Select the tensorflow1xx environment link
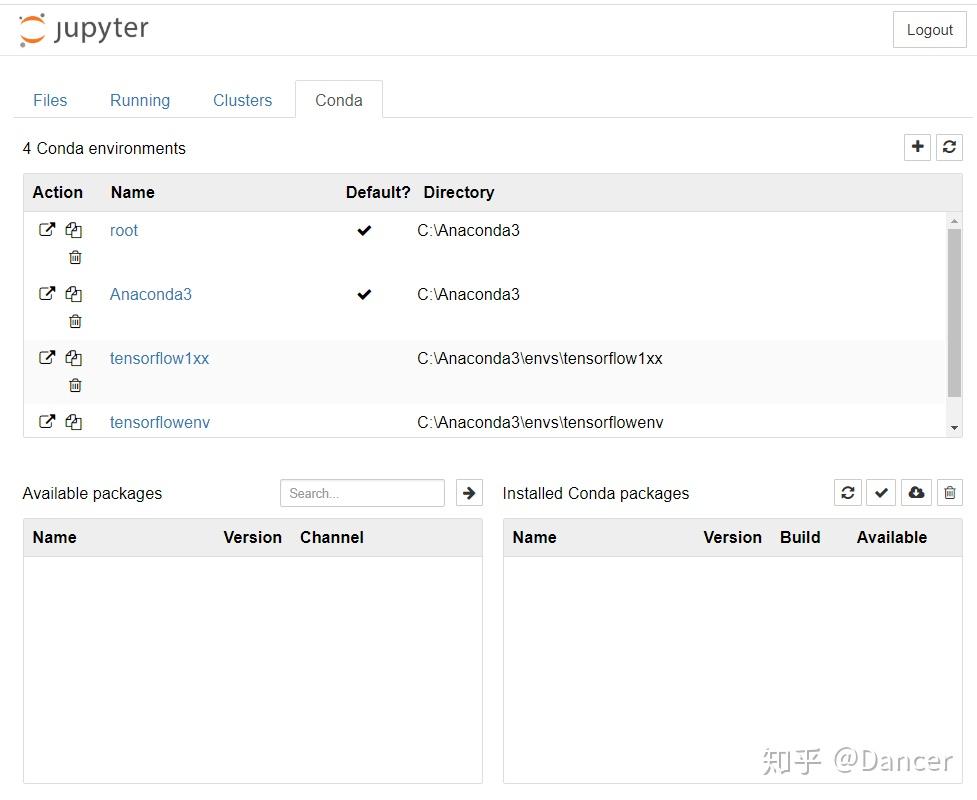This screenshot has height=800, width=977. click(x=159, y=358)
